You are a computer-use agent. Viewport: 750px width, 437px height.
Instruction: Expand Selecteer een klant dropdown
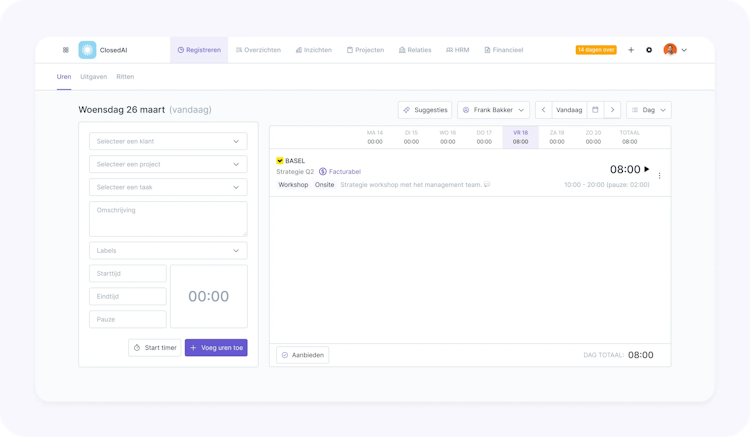tap(168, 142)
